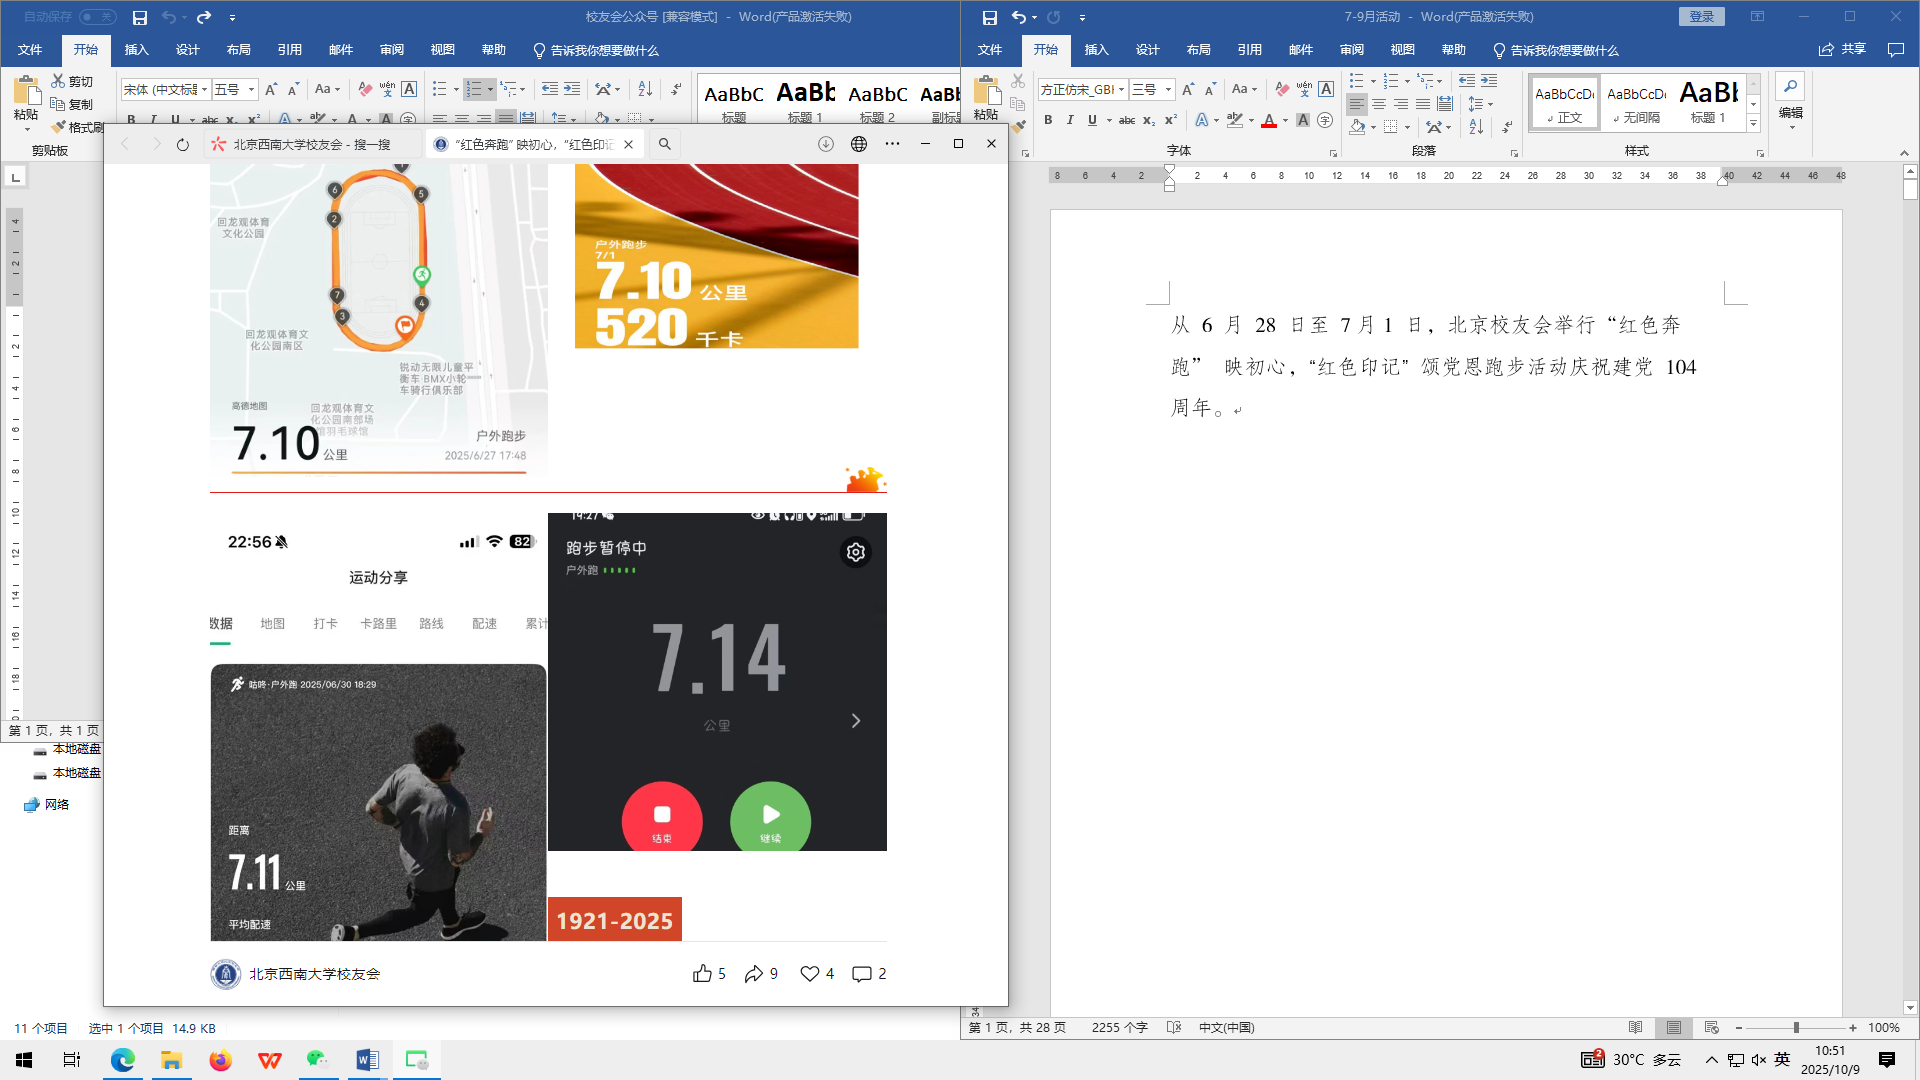
Task: Click the center alignment icon
Action: point(1379,104)
